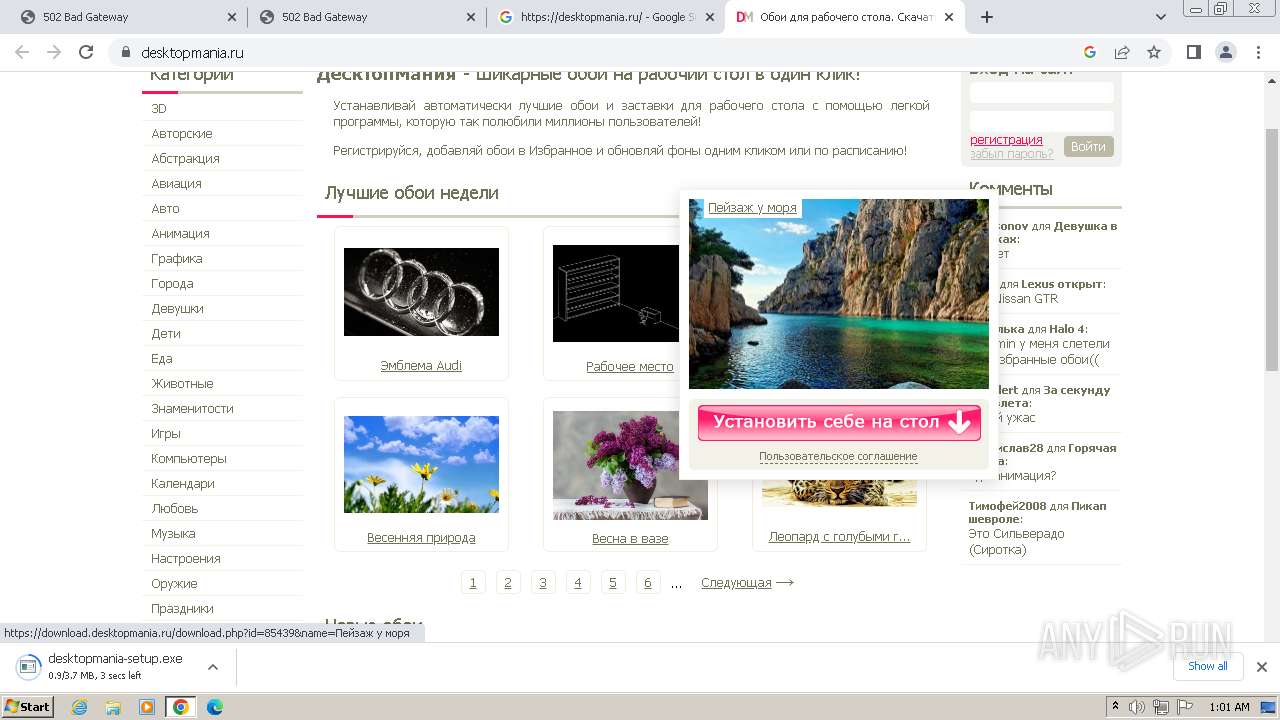The height and width of the screenshot is (720, 1280).
Task: Bookmark this page with the star icon
Action: [x=1154, y=52]
